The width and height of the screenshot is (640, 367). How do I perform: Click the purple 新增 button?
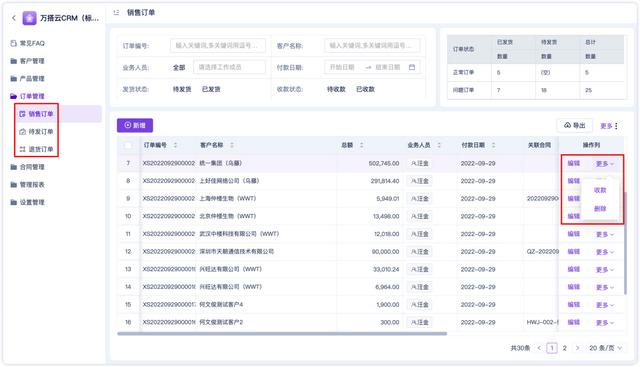(x=135, y=125)
